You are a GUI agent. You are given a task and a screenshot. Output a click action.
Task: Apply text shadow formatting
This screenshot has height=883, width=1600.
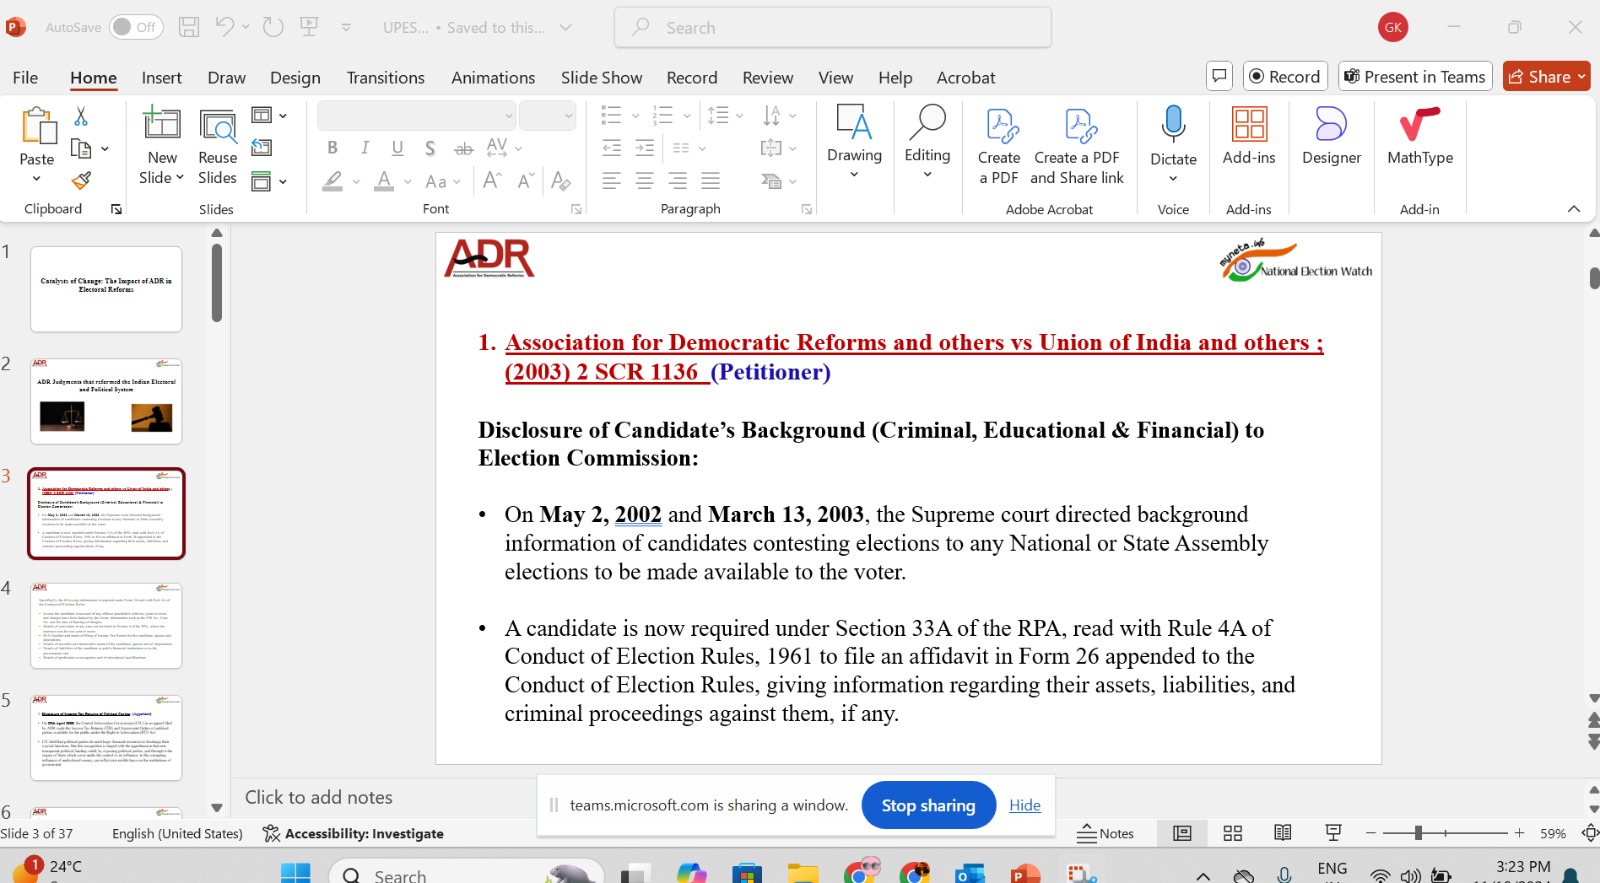coord(430,148)
